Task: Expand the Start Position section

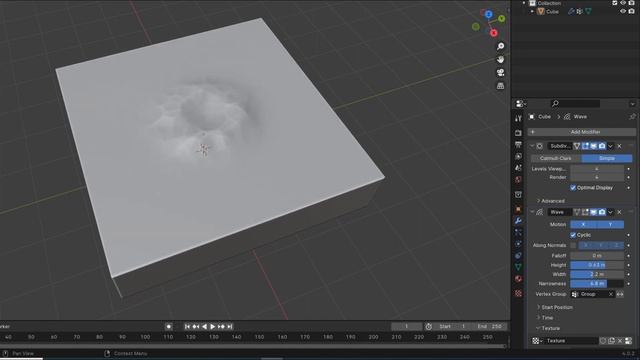Action: point(554,307)
